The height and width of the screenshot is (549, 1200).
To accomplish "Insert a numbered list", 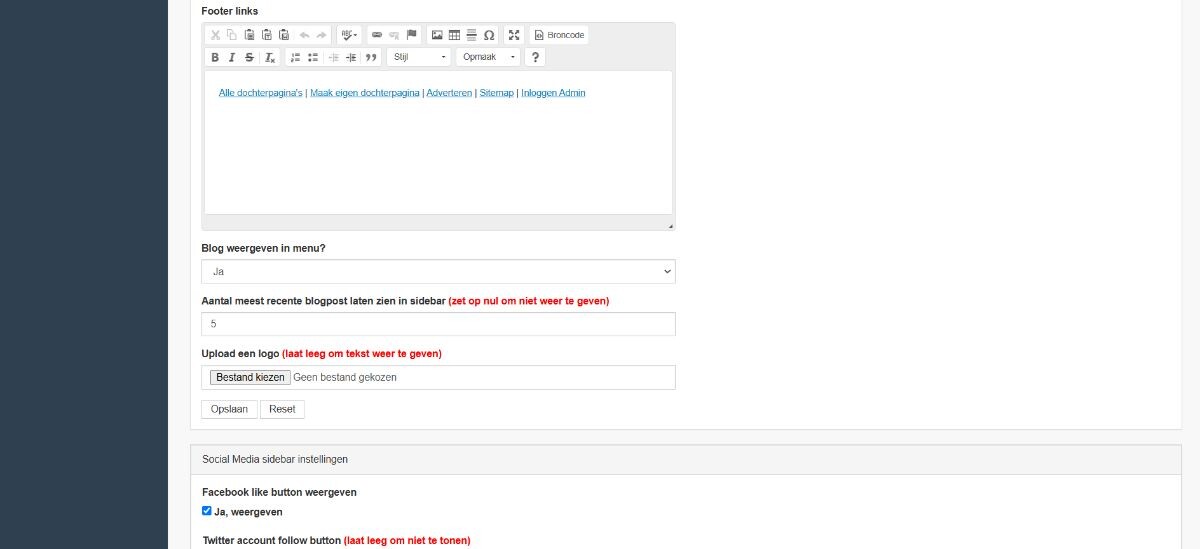I will click(x=295, y=58).
